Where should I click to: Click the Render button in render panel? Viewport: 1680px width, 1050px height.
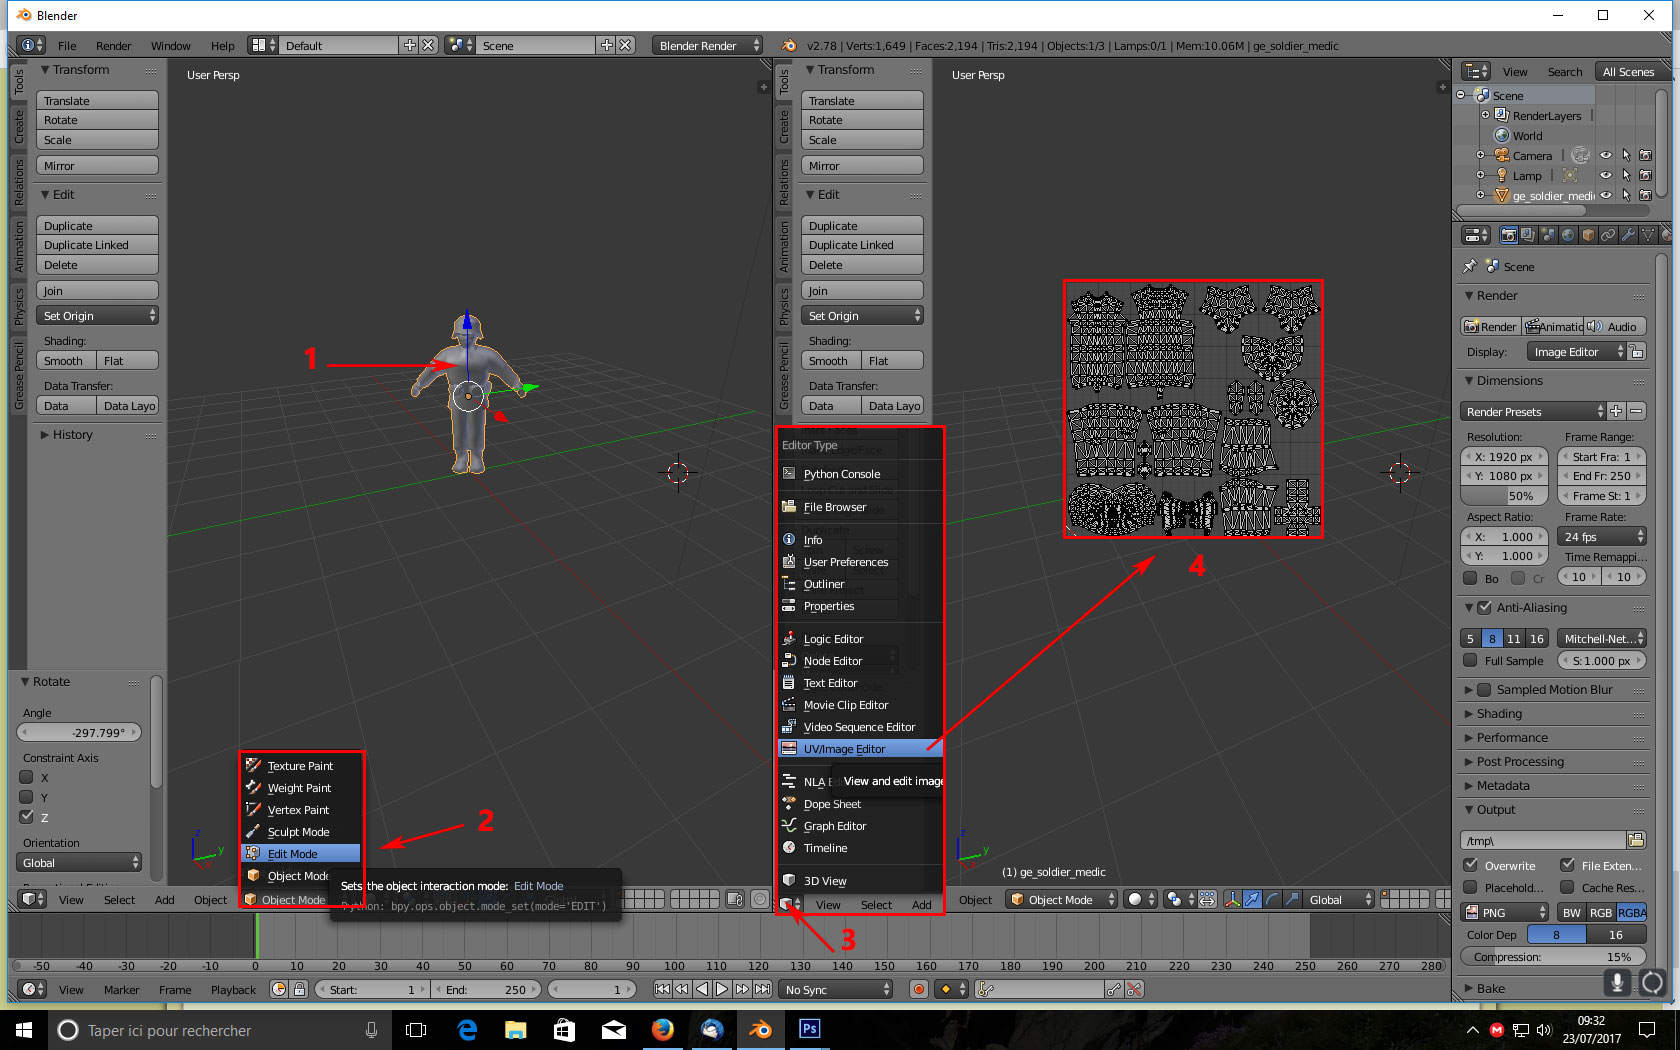point(1490,326)
